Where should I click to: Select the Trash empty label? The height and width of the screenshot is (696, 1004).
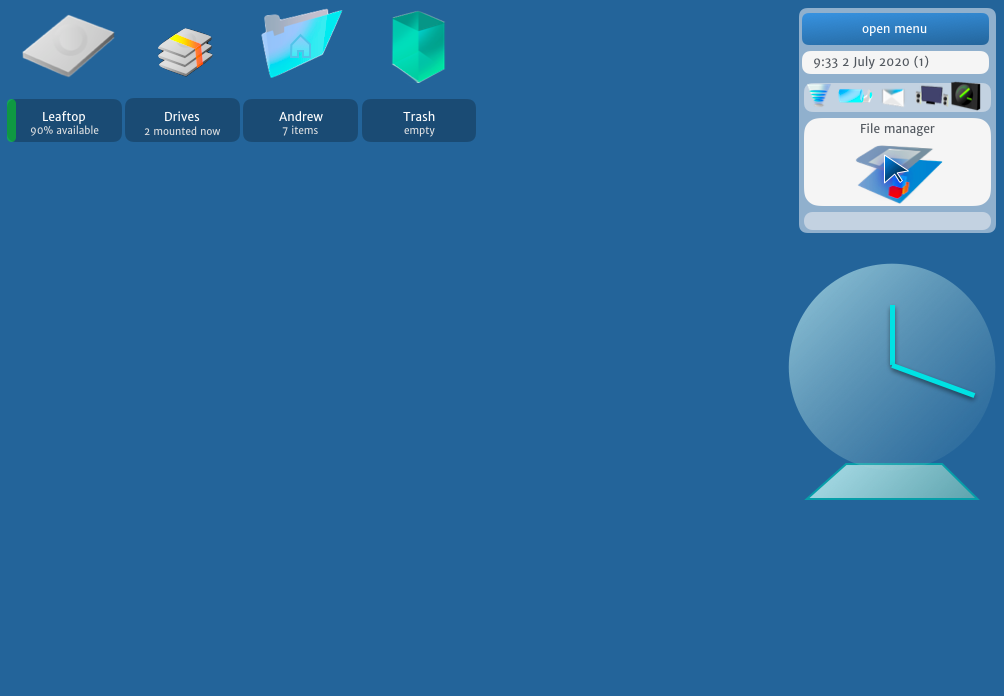click(x=419, y=120)
